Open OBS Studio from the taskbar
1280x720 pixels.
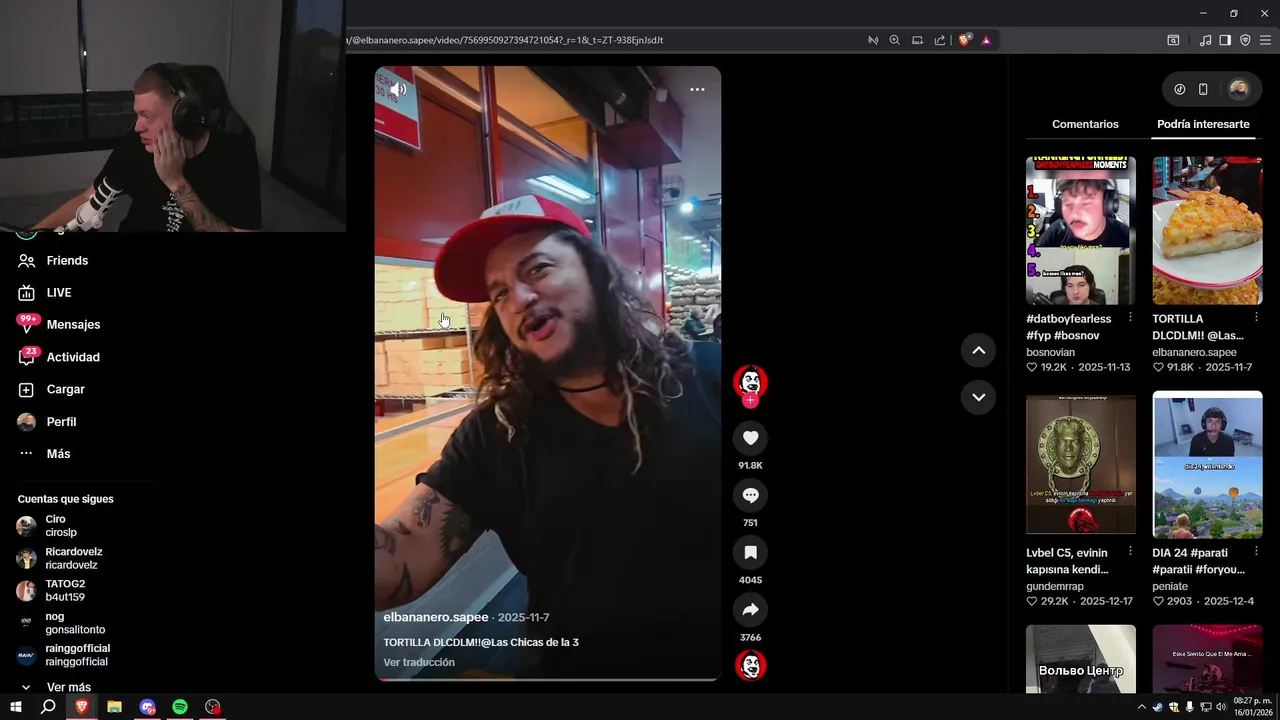[213, 707]
